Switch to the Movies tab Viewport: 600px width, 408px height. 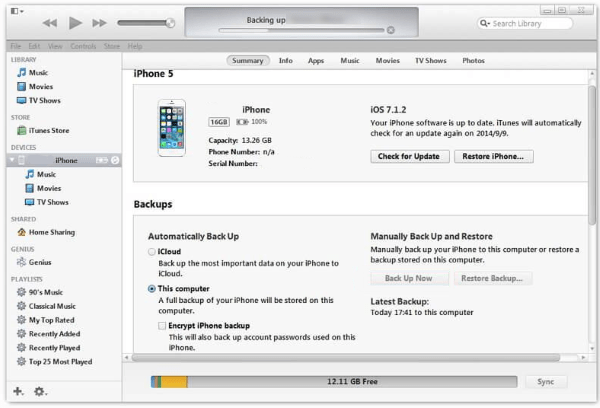click(x=387, y=60)
